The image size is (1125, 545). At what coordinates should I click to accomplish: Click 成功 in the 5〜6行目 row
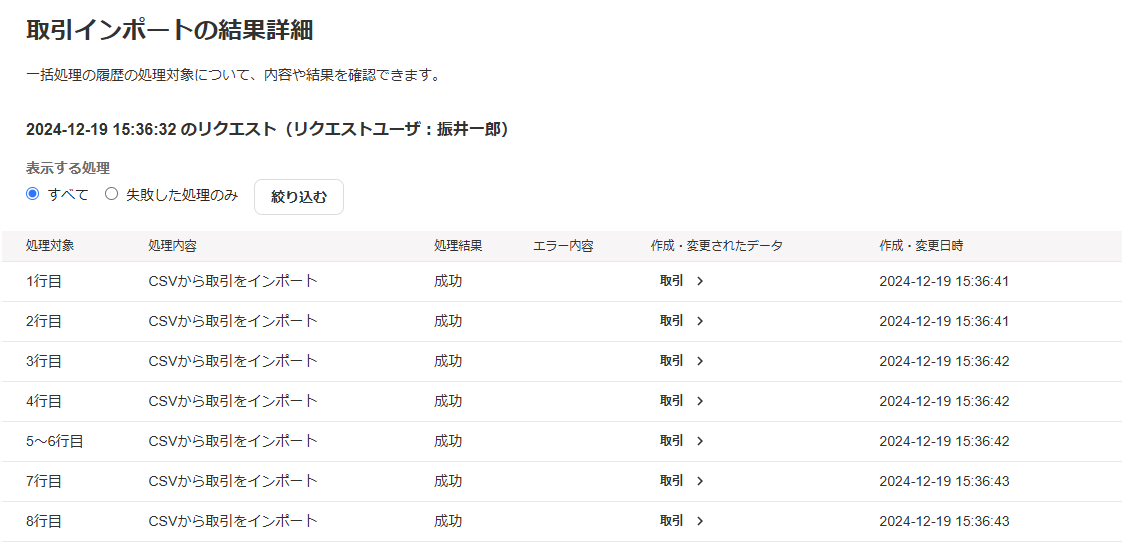coord(448,441)
